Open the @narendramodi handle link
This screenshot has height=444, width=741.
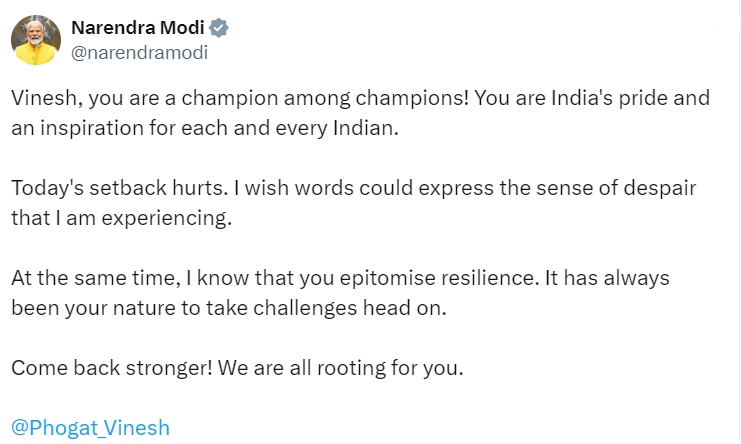[x=139, y=52]
